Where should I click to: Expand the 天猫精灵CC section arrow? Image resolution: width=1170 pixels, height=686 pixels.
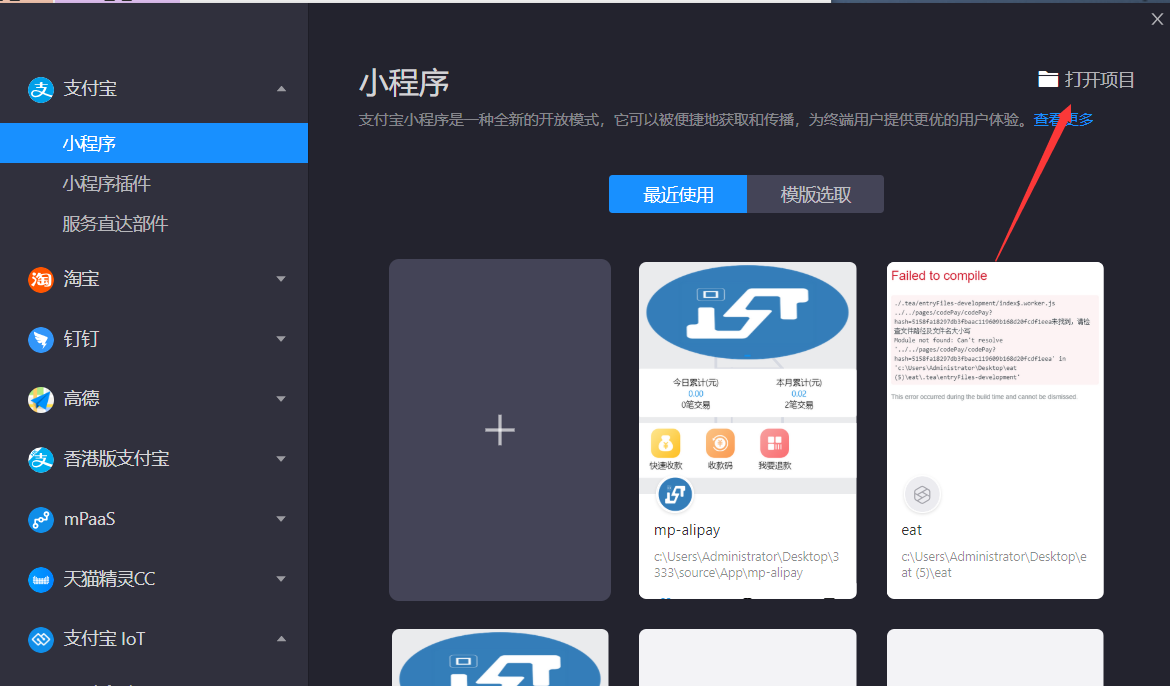point(281,579)
